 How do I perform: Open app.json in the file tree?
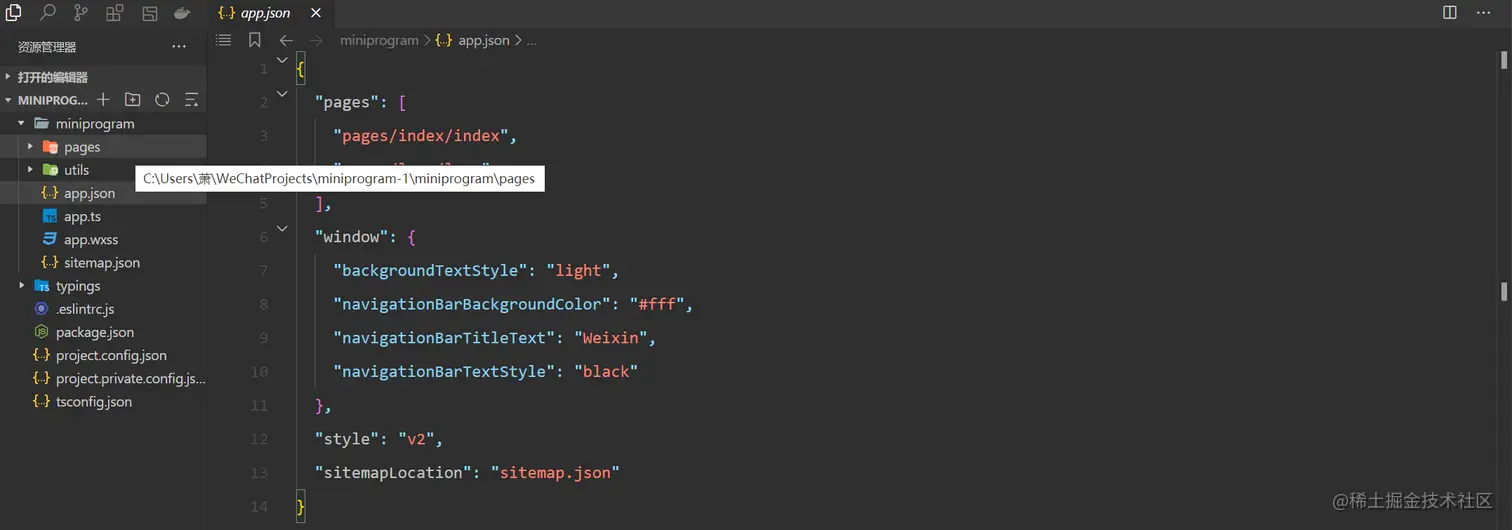click(x=103, y=193)
